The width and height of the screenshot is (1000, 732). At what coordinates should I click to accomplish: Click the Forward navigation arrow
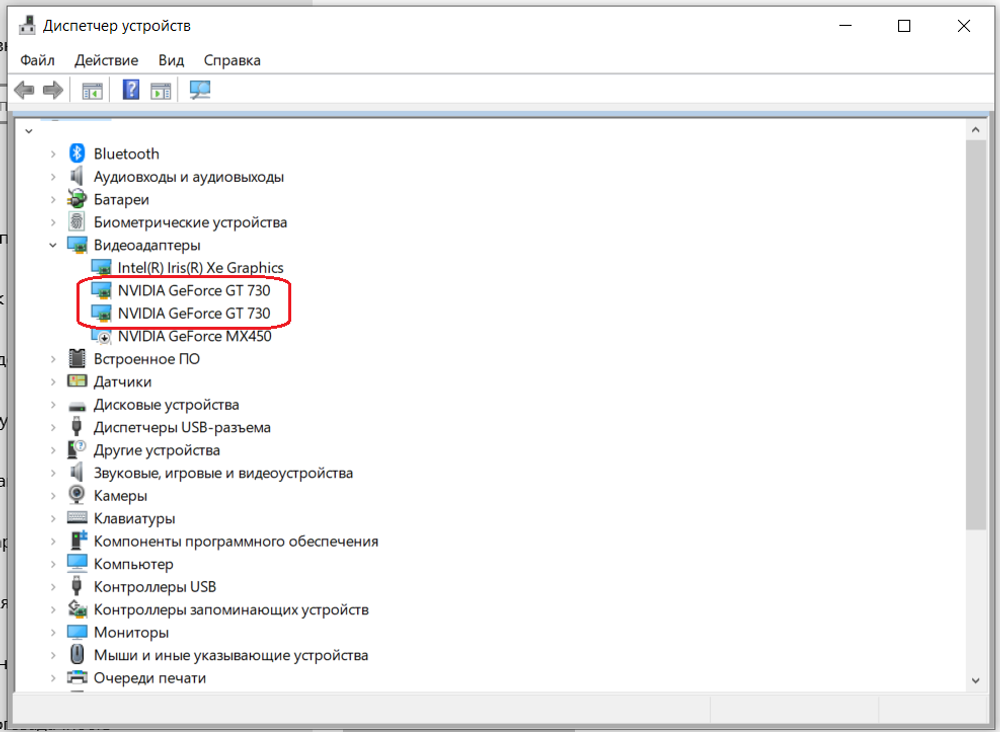coord(51,89)
